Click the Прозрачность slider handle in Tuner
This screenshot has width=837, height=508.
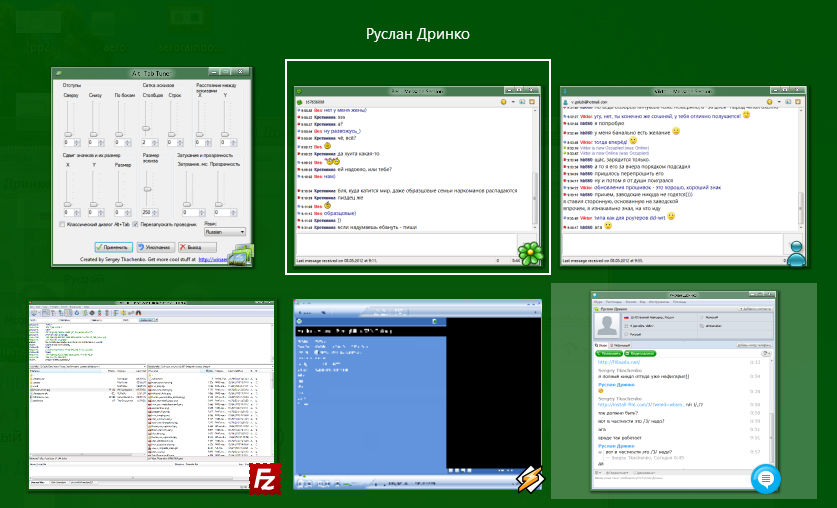219,204
